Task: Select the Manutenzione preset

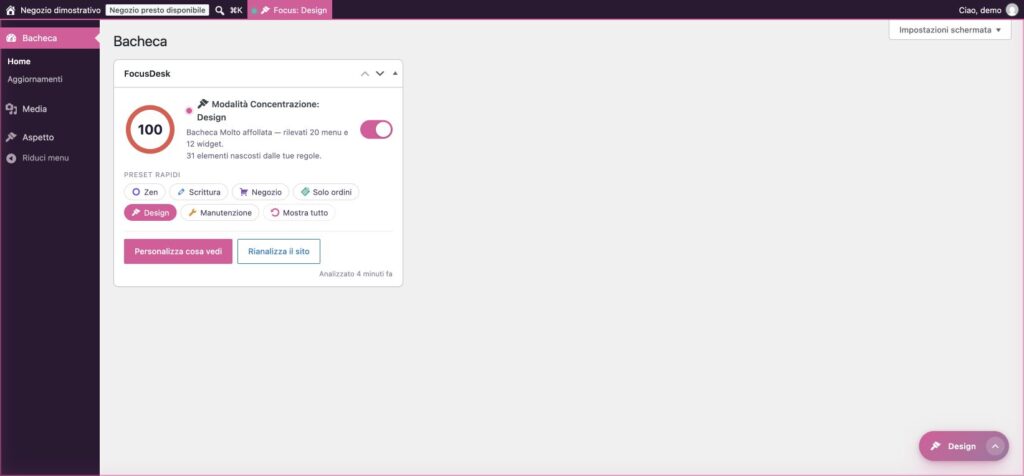Action: coord(220,213)
